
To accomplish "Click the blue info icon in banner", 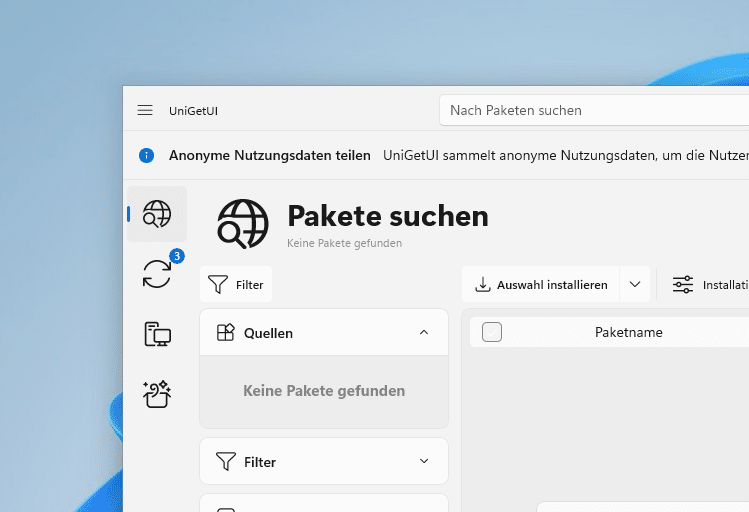I will [146, 155].
